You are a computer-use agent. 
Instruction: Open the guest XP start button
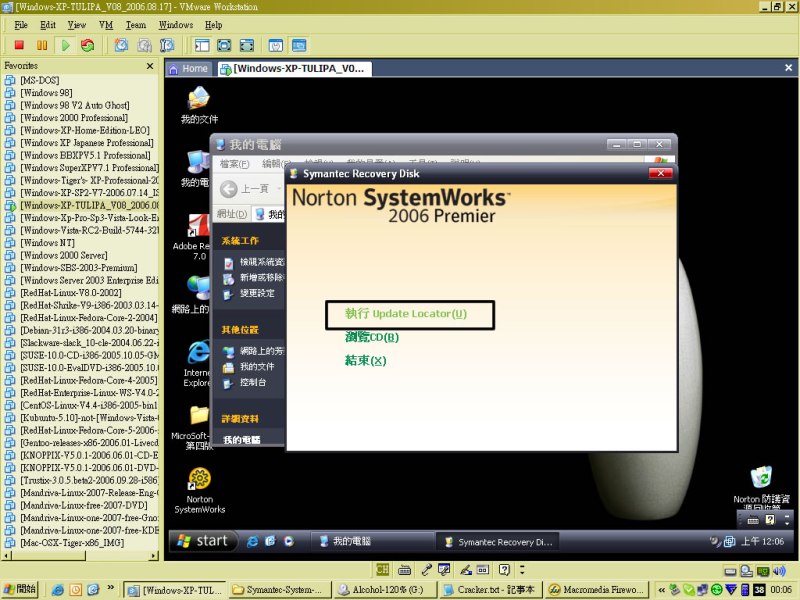point(203,541)
